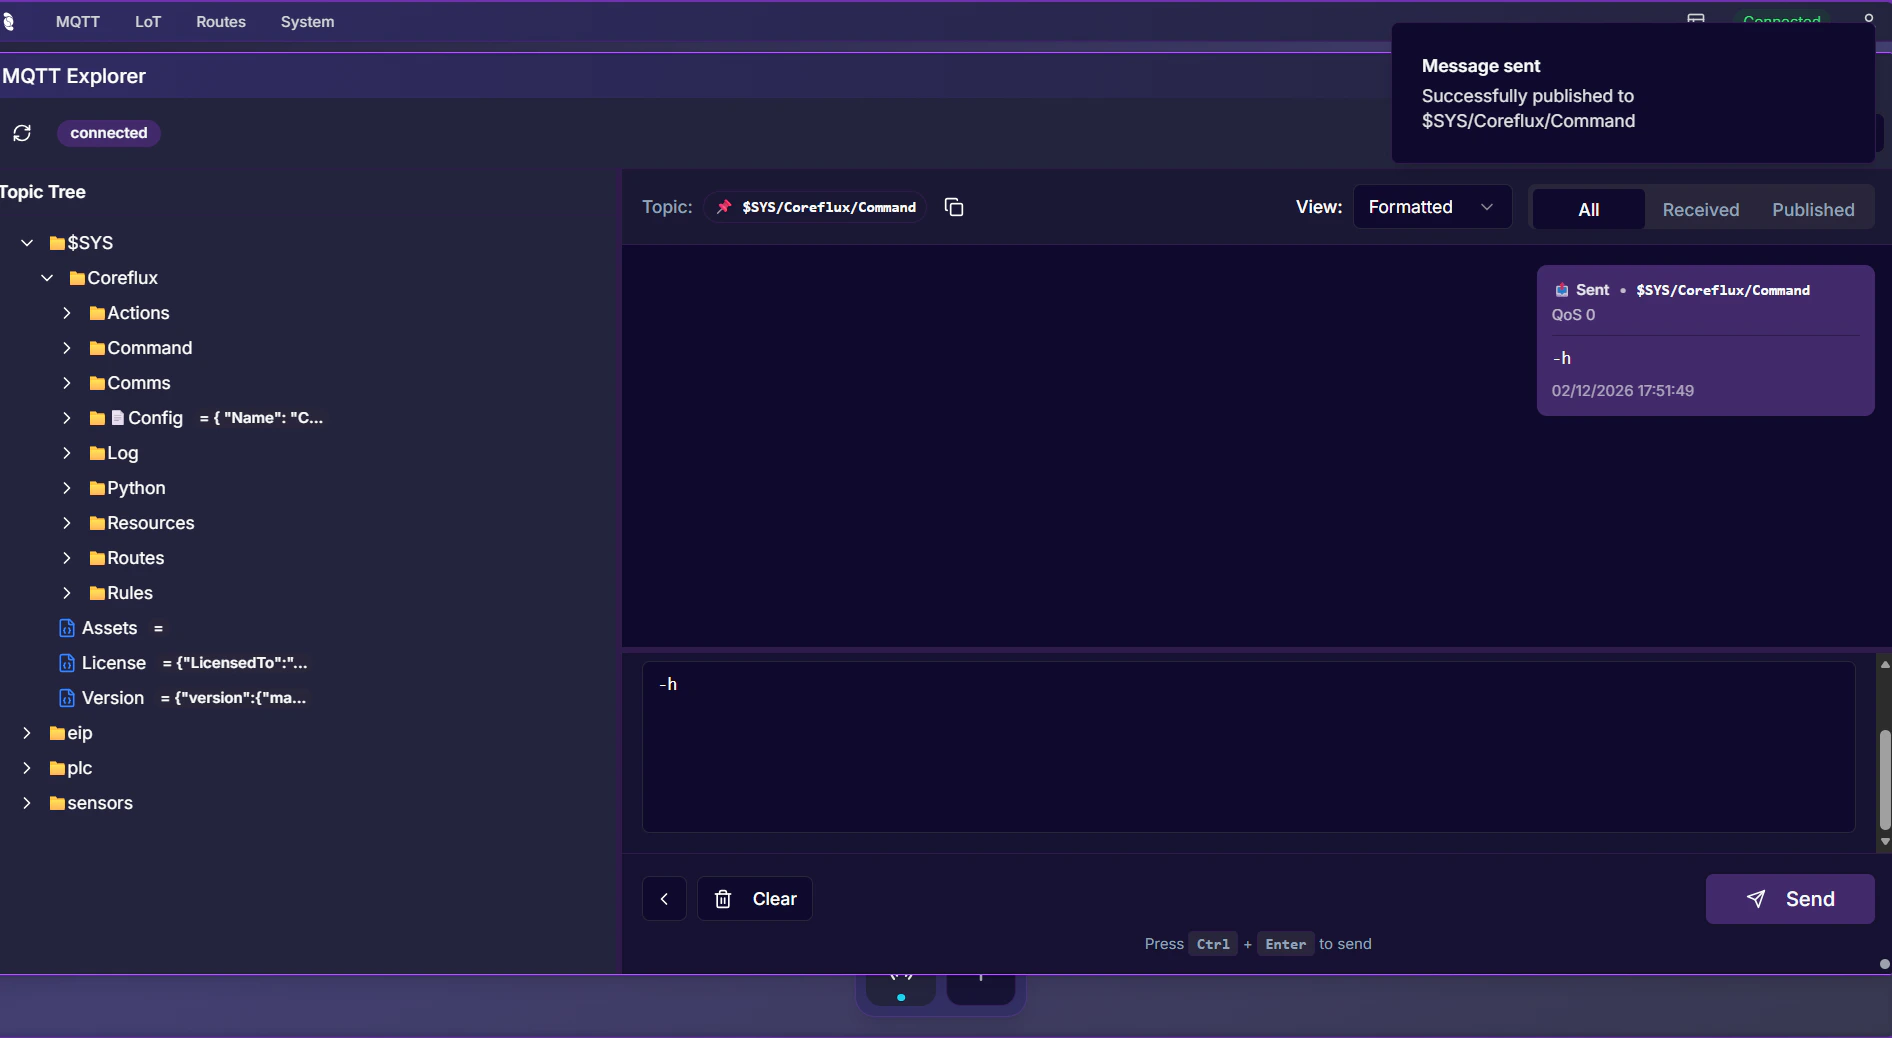Expand the Comms folder chevron
Image resolution: width=1892 pixels, height=1038 pixels.
coord(67,383)
